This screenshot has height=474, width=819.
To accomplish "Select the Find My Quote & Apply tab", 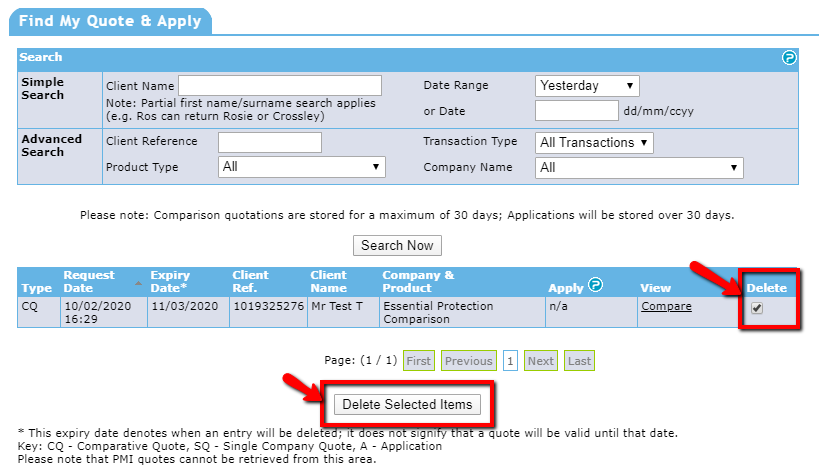I will 110,21.
